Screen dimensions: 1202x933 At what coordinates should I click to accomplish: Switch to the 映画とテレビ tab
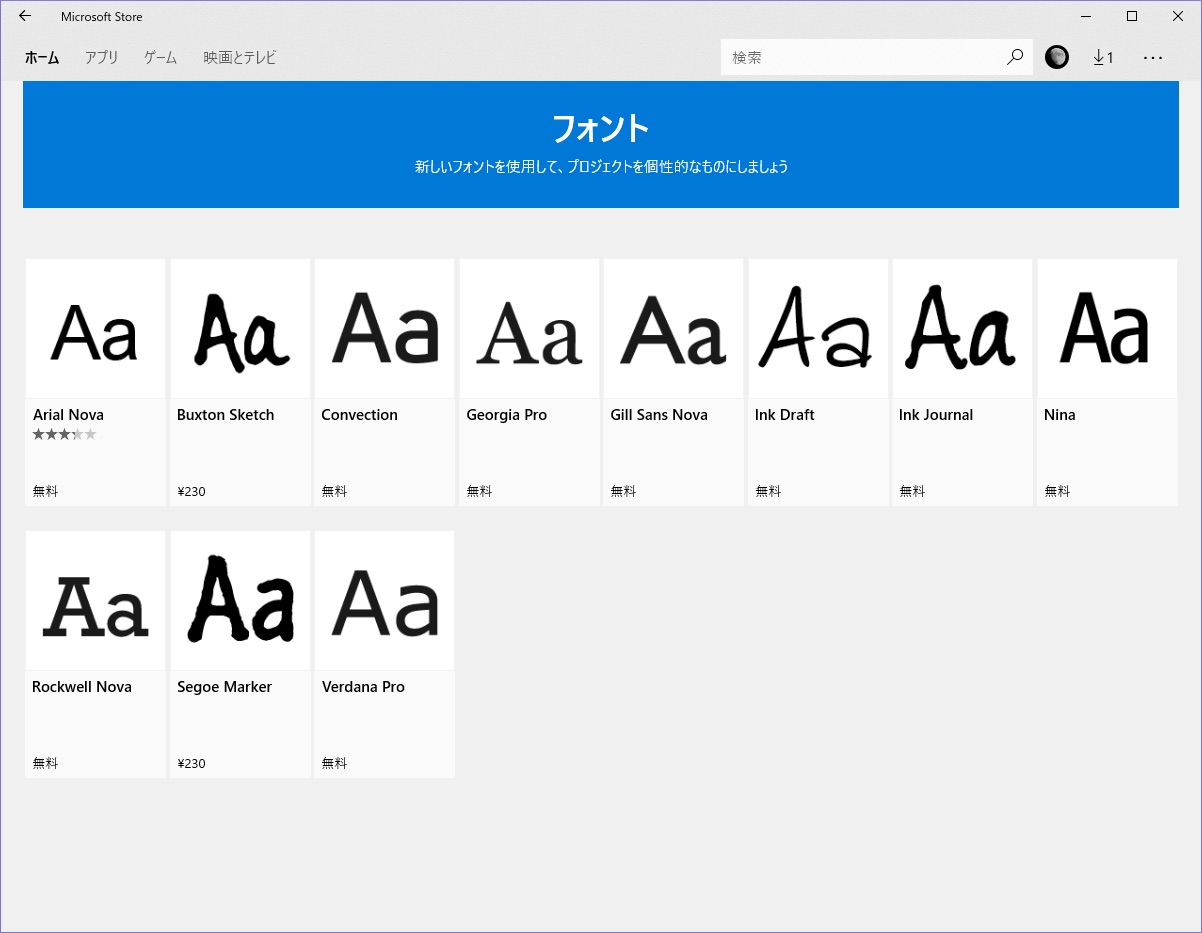click(x=240, y=58)
